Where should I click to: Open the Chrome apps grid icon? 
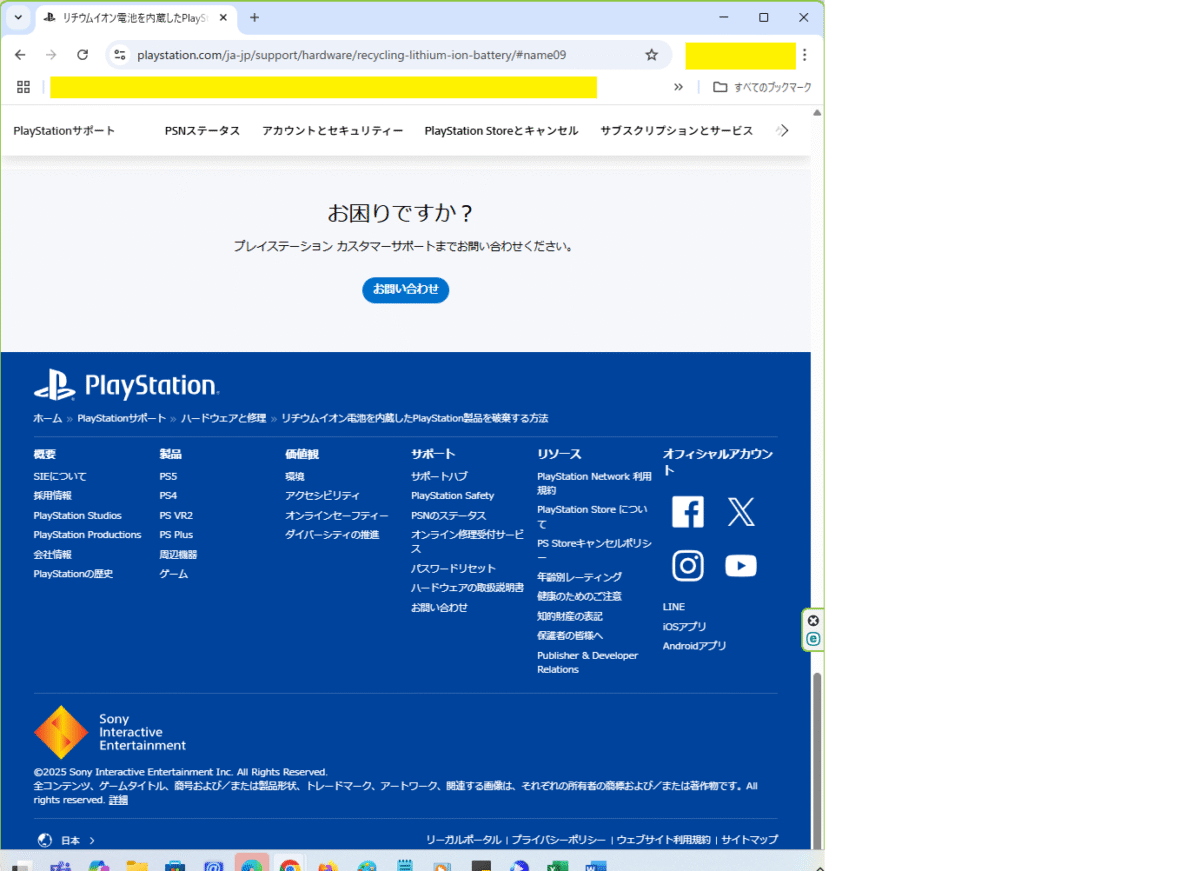(x=23, y=87)
